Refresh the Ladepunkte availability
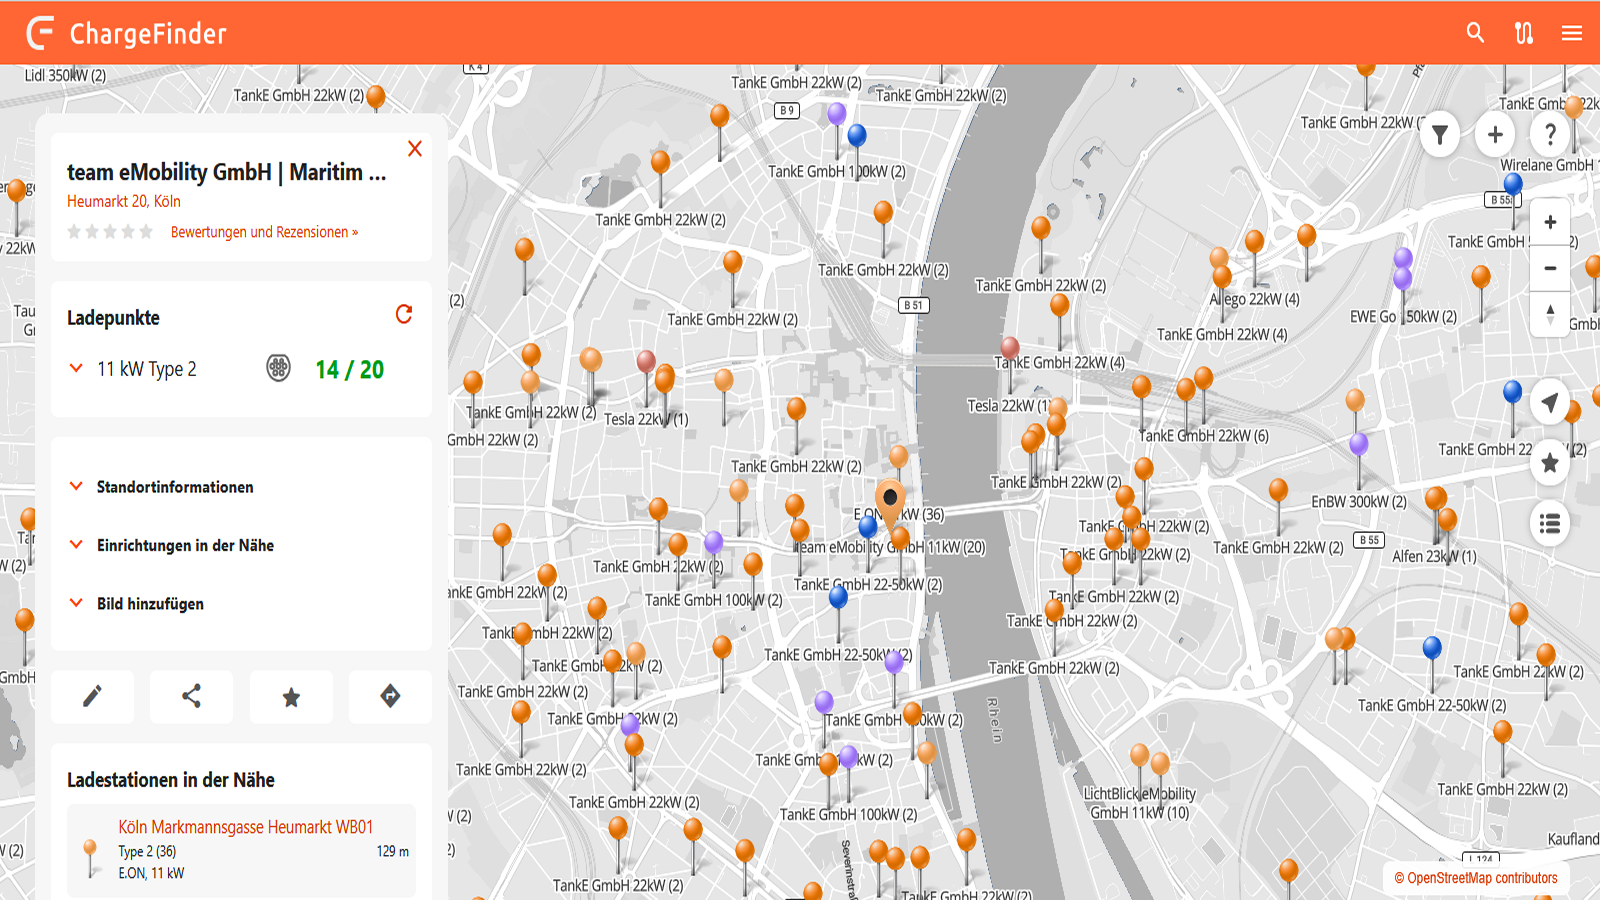Screen dimensions: 1600x900 pyautogui.click(x=404, y=314)
